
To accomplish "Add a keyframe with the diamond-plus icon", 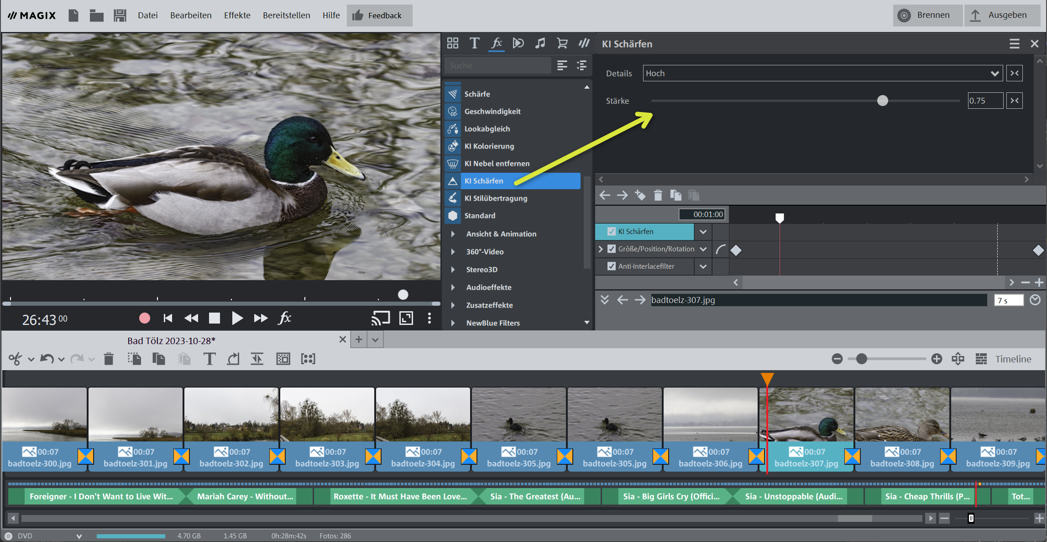I will click(x=640, y=195).
